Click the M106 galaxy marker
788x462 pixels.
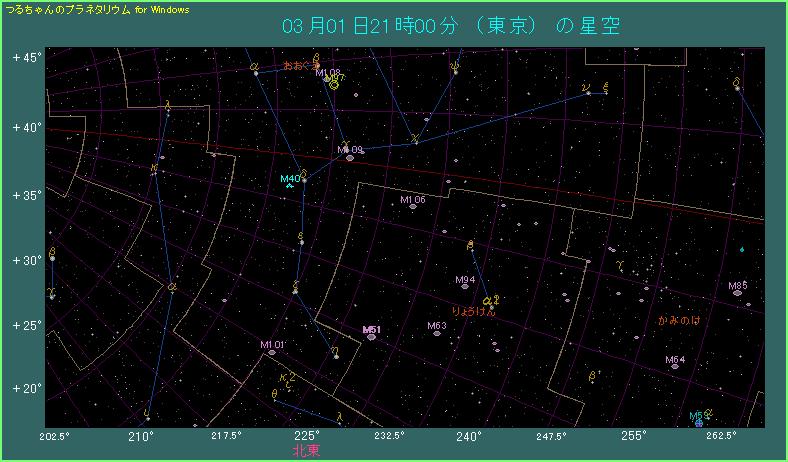click(x=413, y=207)
